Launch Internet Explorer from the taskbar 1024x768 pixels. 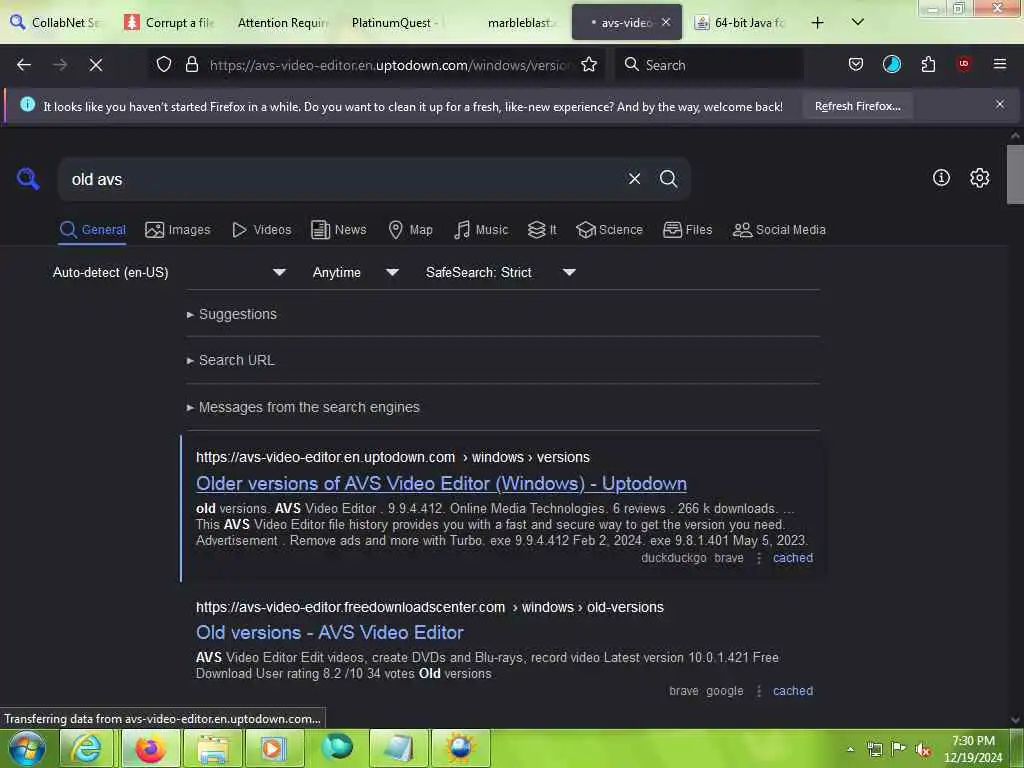pos(86,748)
